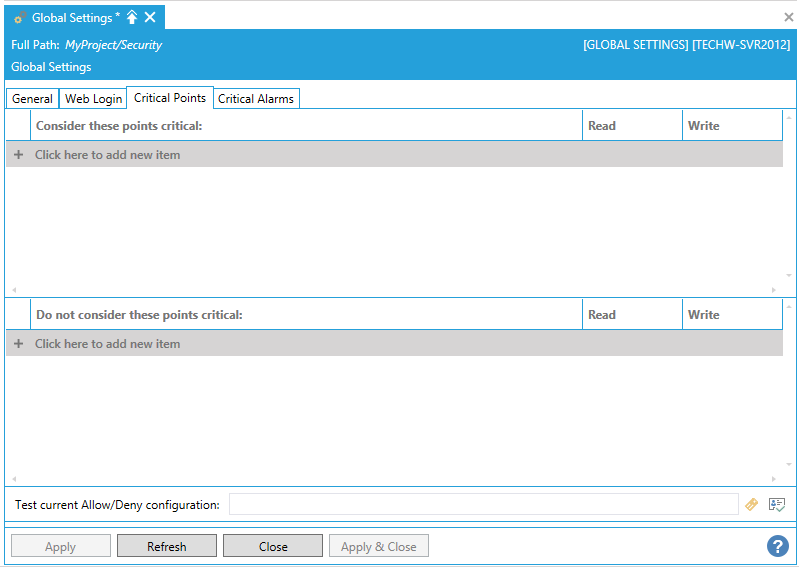
Task: Switch to the General tab
Action: pyautogui.click(x=32, y=99)
